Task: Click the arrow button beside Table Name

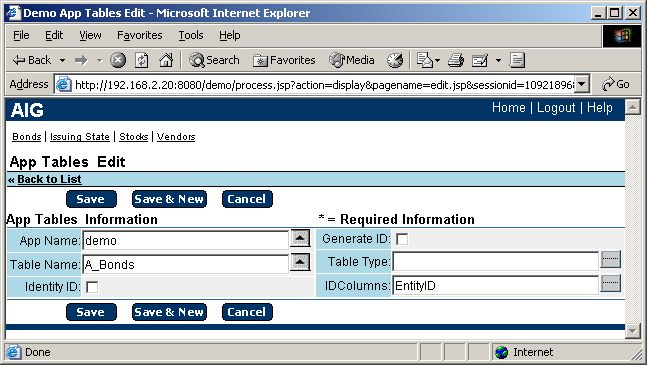Action: 300,262
